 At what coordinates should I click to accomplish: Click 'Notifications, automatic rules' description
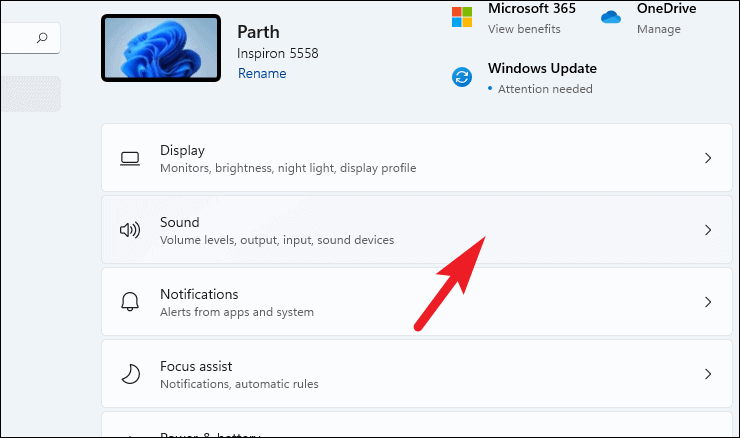pyautogui.click(x=239, y=384)
